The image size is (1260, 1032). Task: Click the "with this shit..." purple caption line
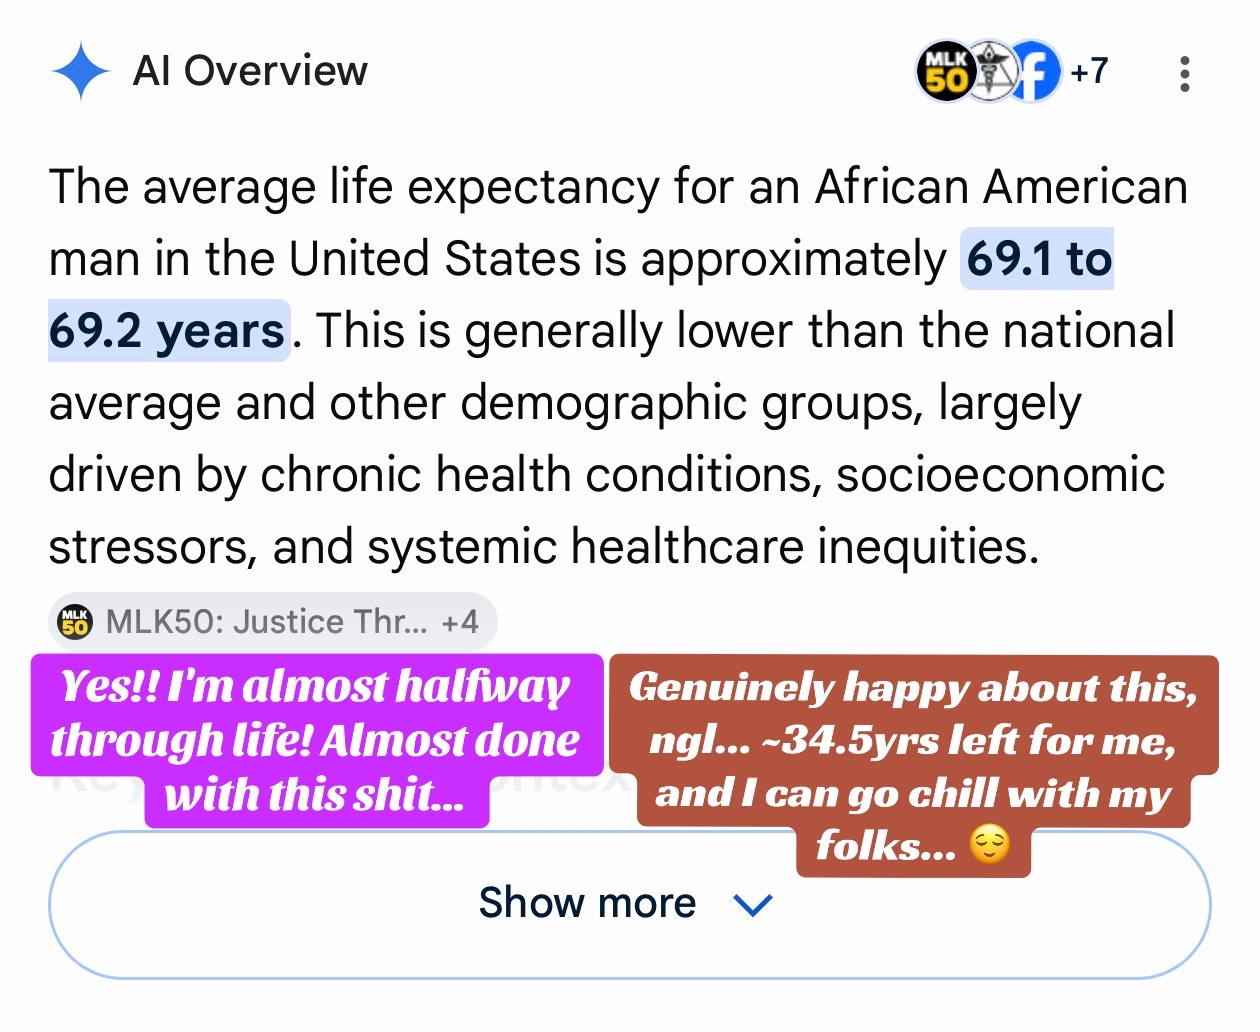(x=316, y=796)
